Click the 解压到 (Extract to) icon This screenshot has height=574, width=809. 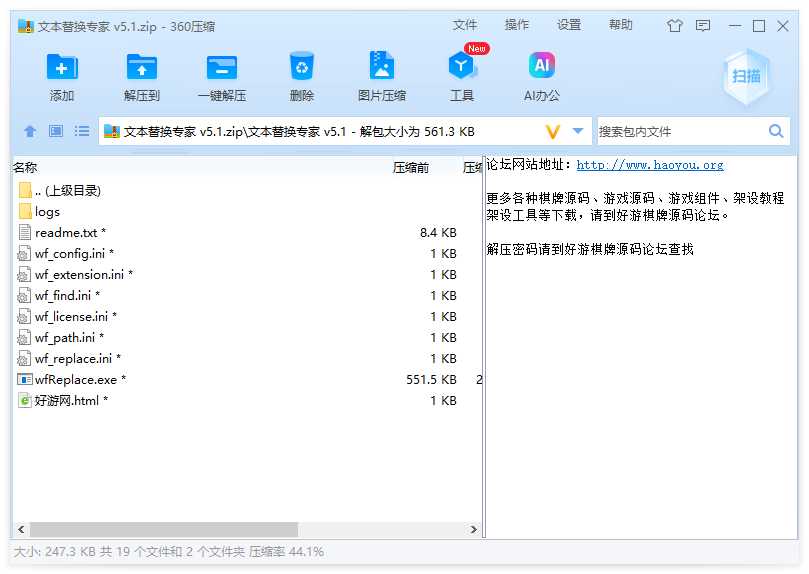point(142,67)
